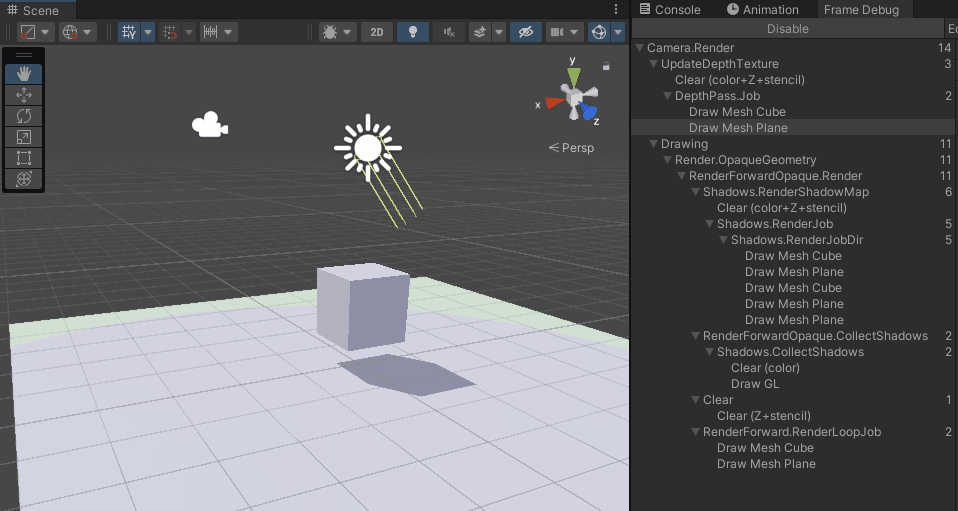Toggle scene effects layers button
This screenshot has height=511, width=958.
pos(480,32)
